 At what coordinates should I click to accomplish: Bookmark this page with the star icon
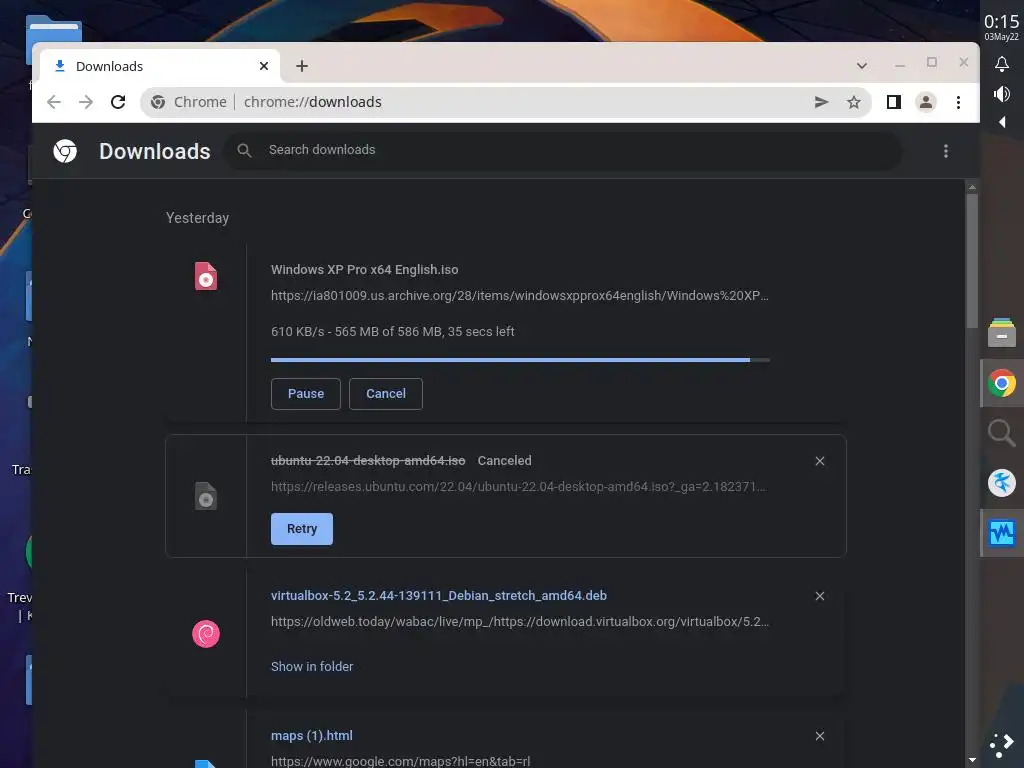tap(854, 102)
